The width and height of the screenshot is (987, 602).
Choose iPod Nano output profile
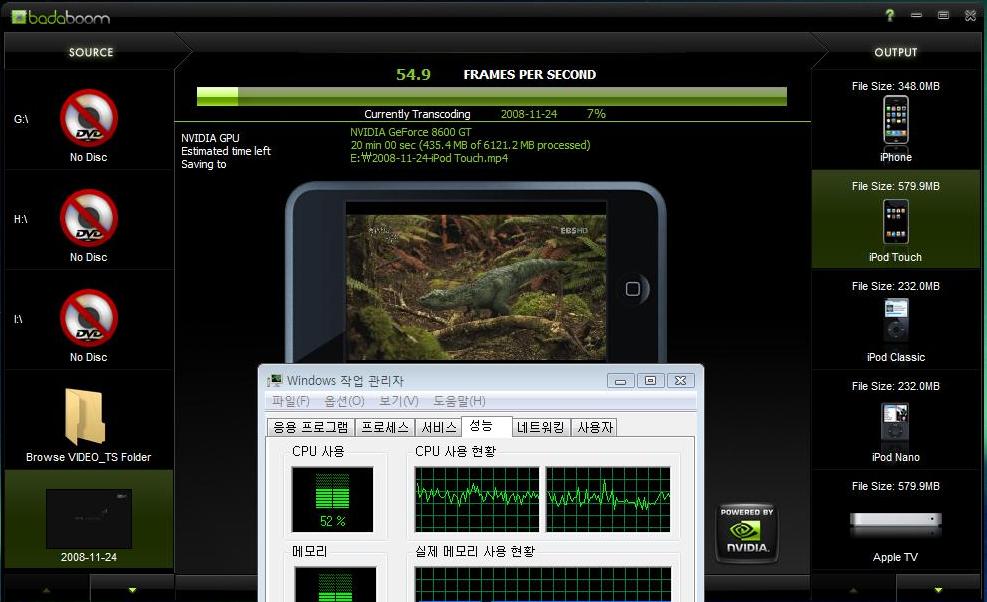[x=895, y=421]
